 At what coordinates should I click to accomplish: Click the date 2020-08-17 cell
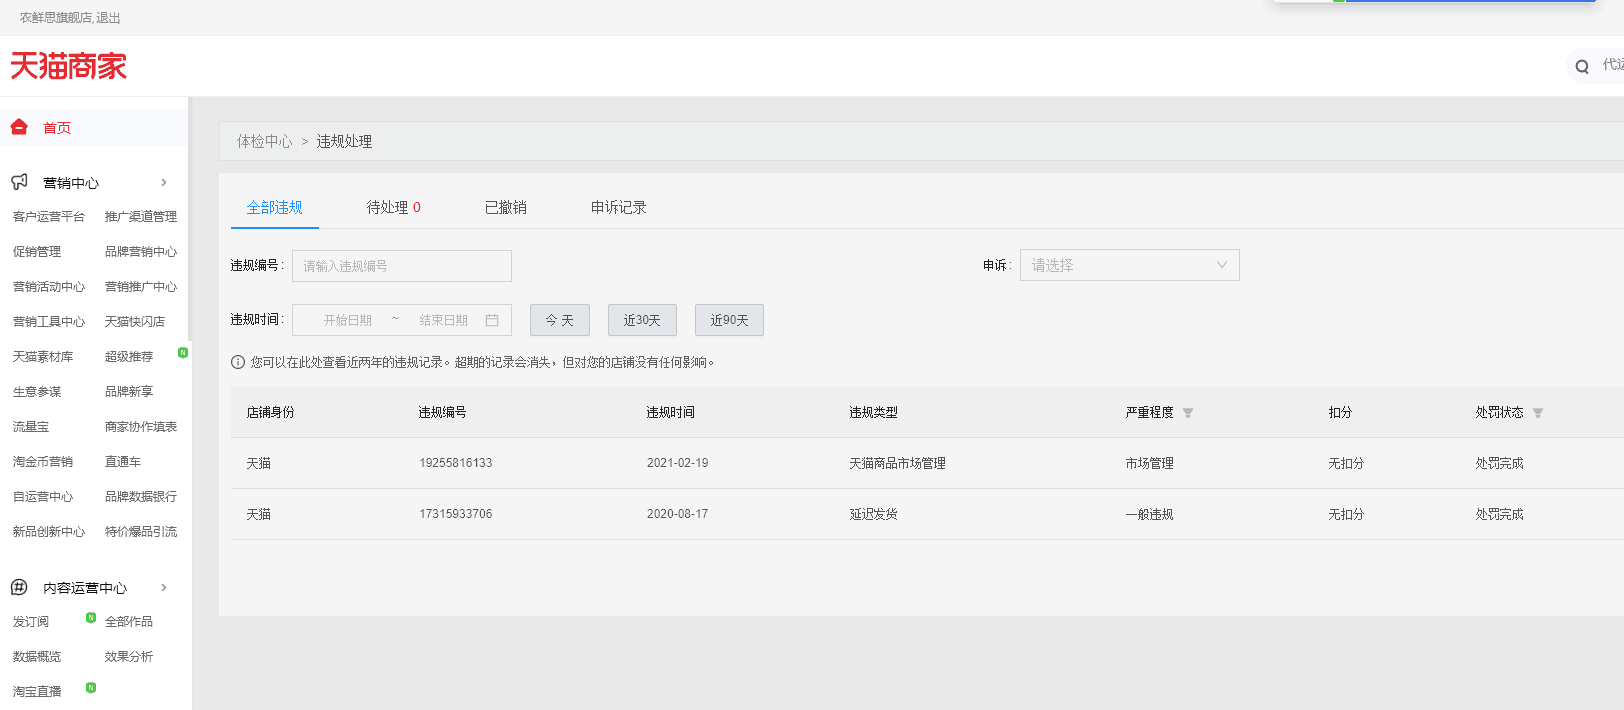pyautogui.click(x=678, y=514)
